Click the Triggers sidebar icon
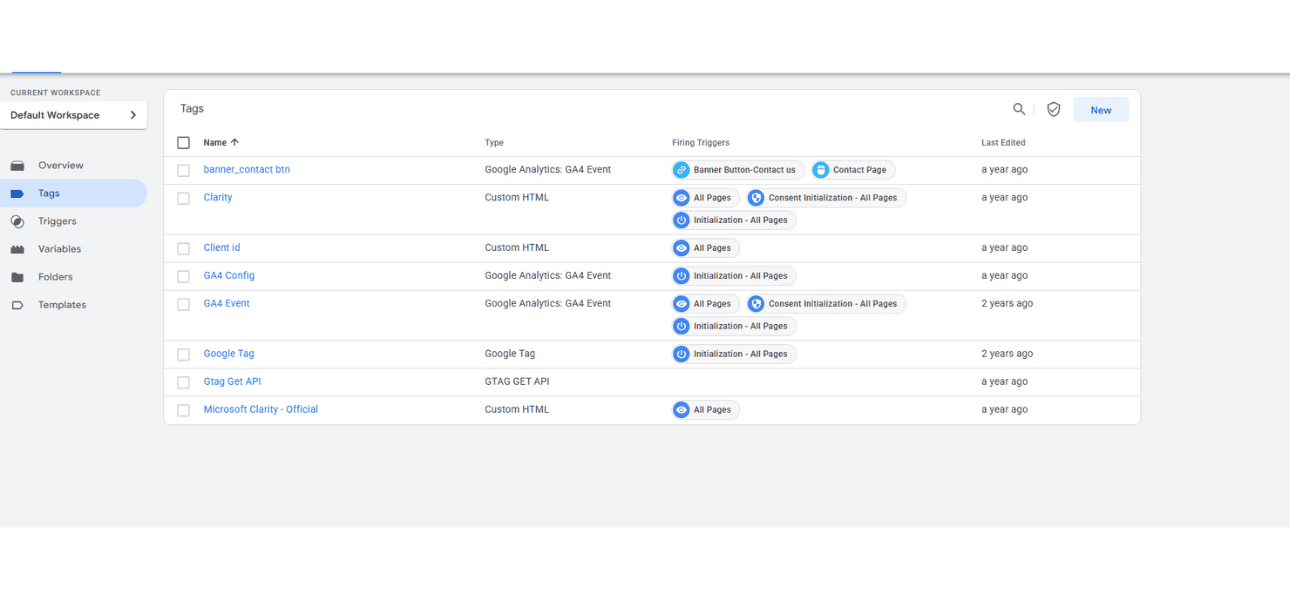Viewport: 1290px width, 590px height. [17, 221]
